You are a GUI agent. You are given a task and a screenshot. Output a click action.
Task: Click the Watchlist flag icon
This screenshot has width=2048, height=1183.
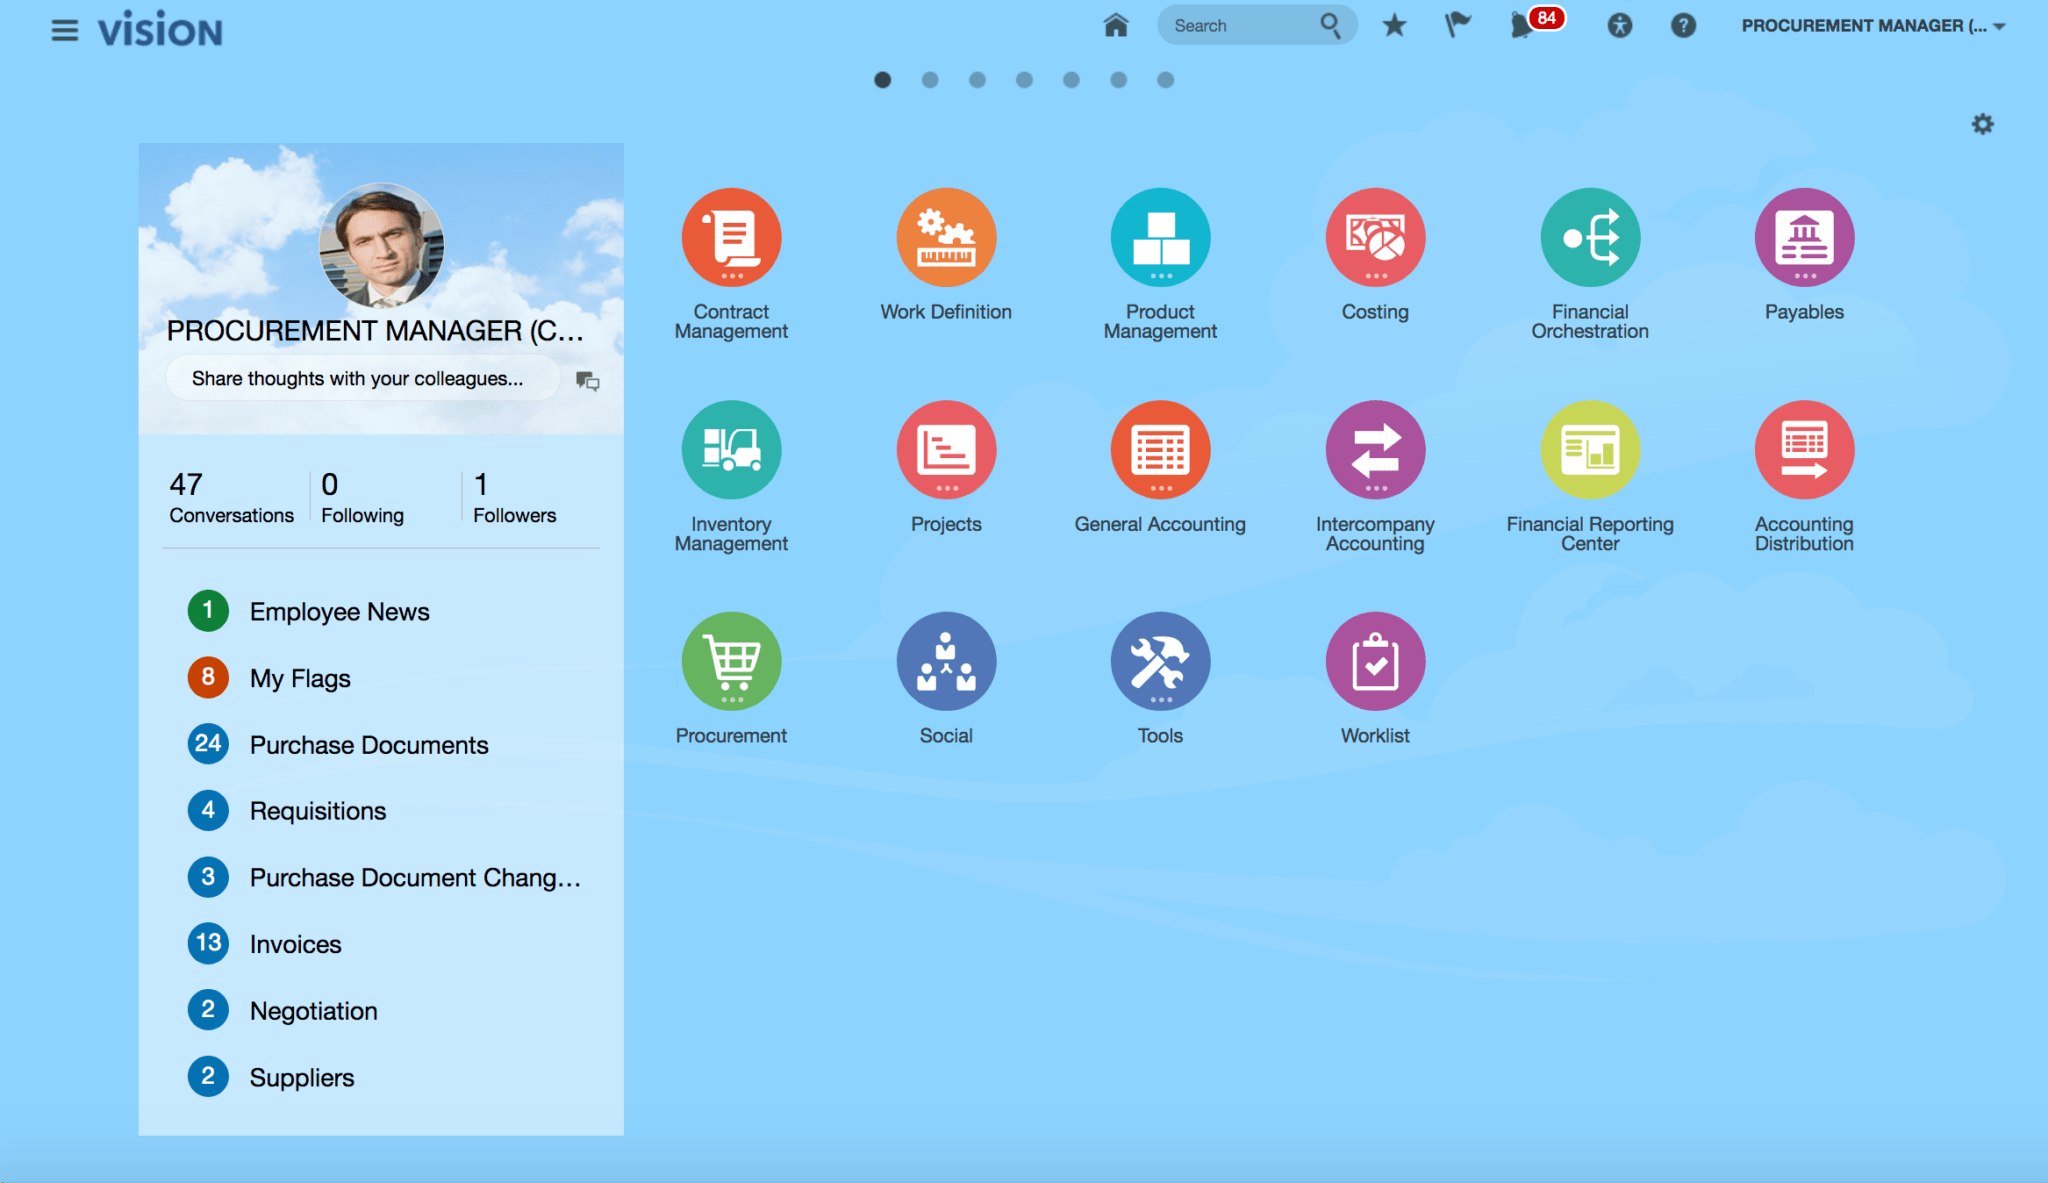1458,25
